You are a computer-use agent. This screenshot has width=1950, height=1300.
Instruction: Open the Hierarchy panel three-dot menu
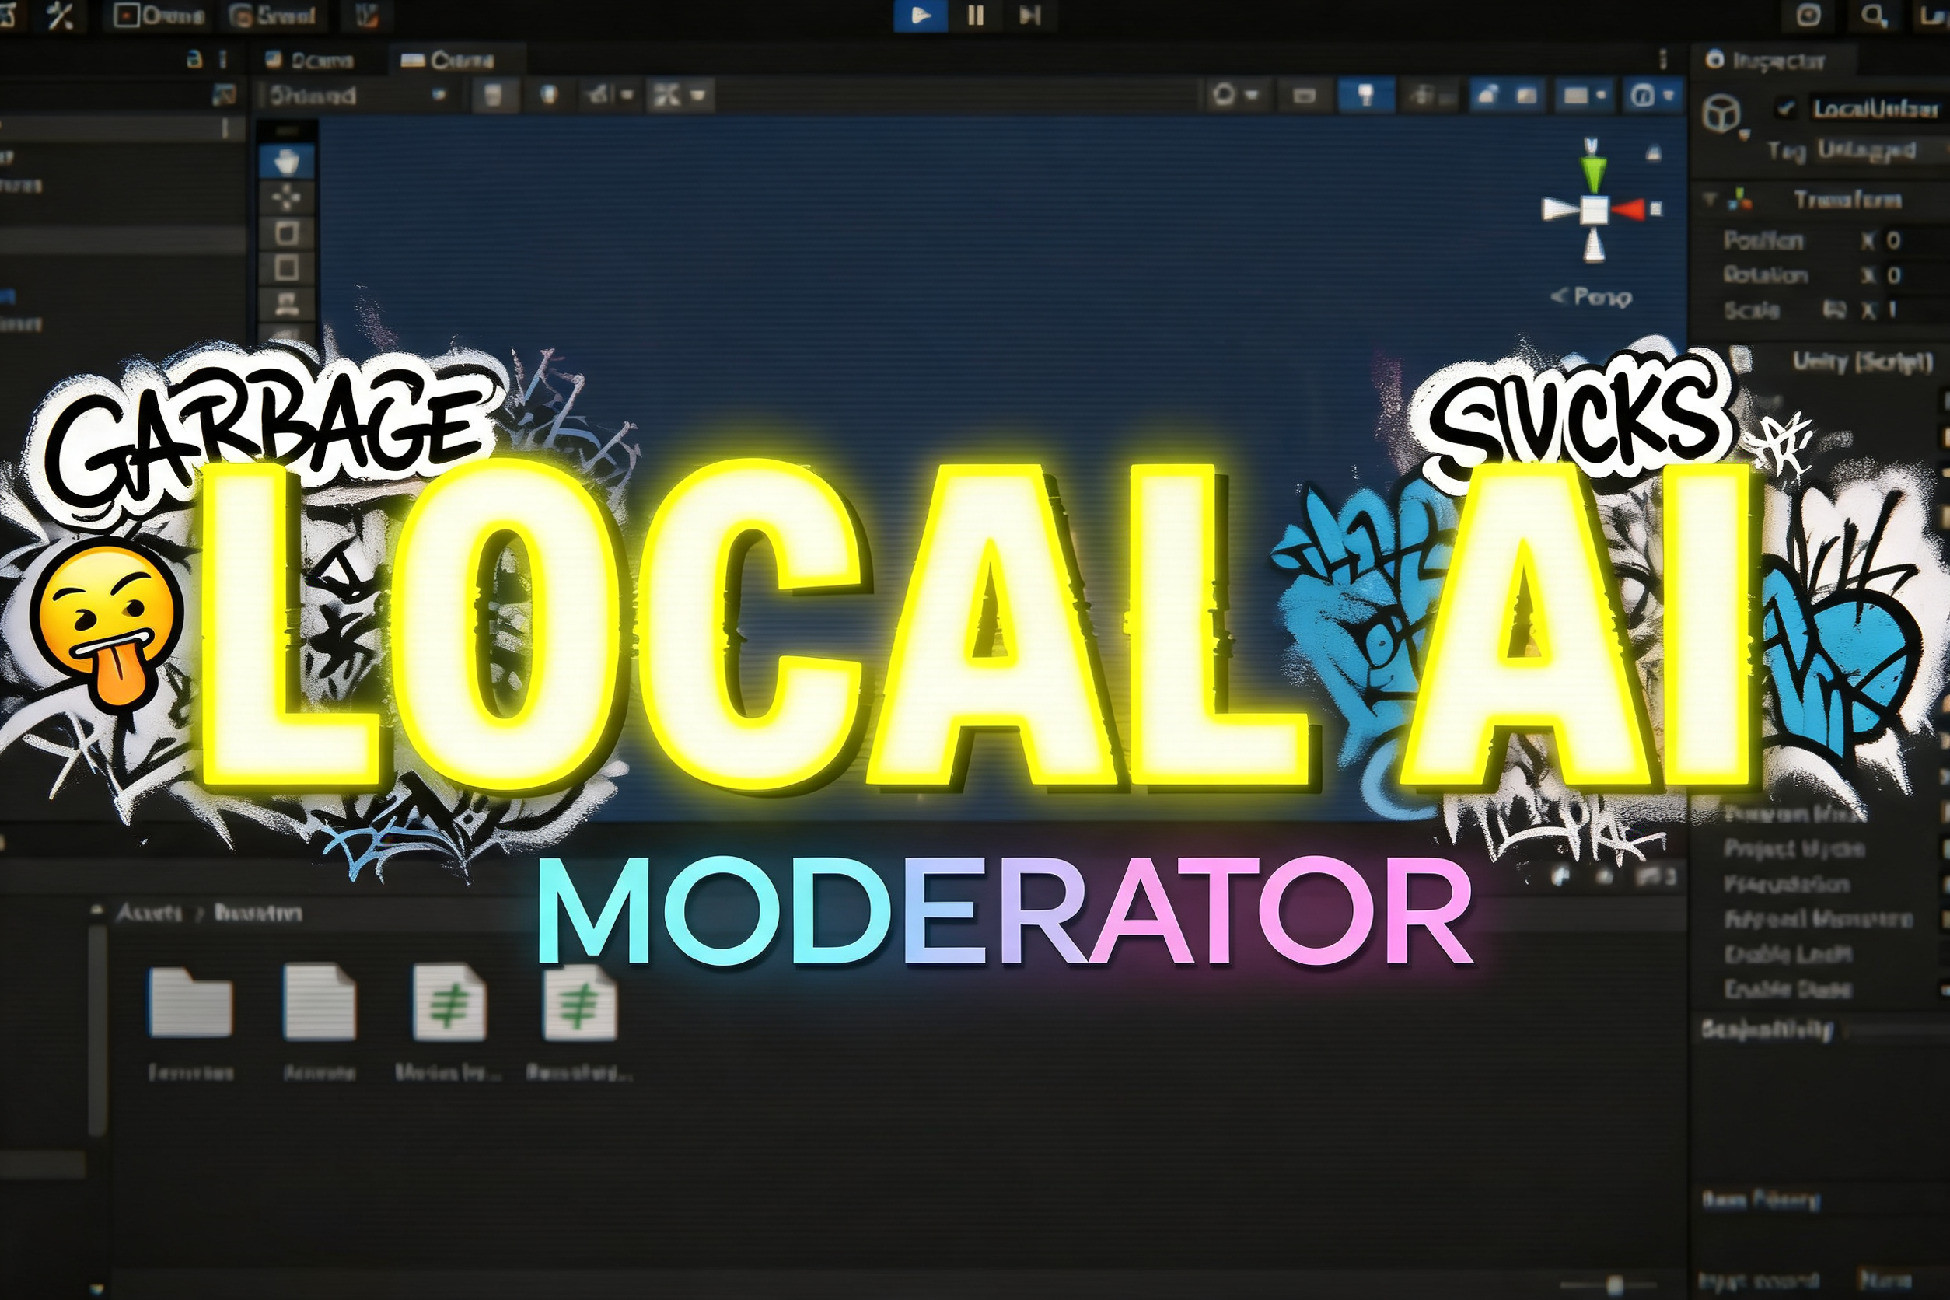(x=223, y=60)
